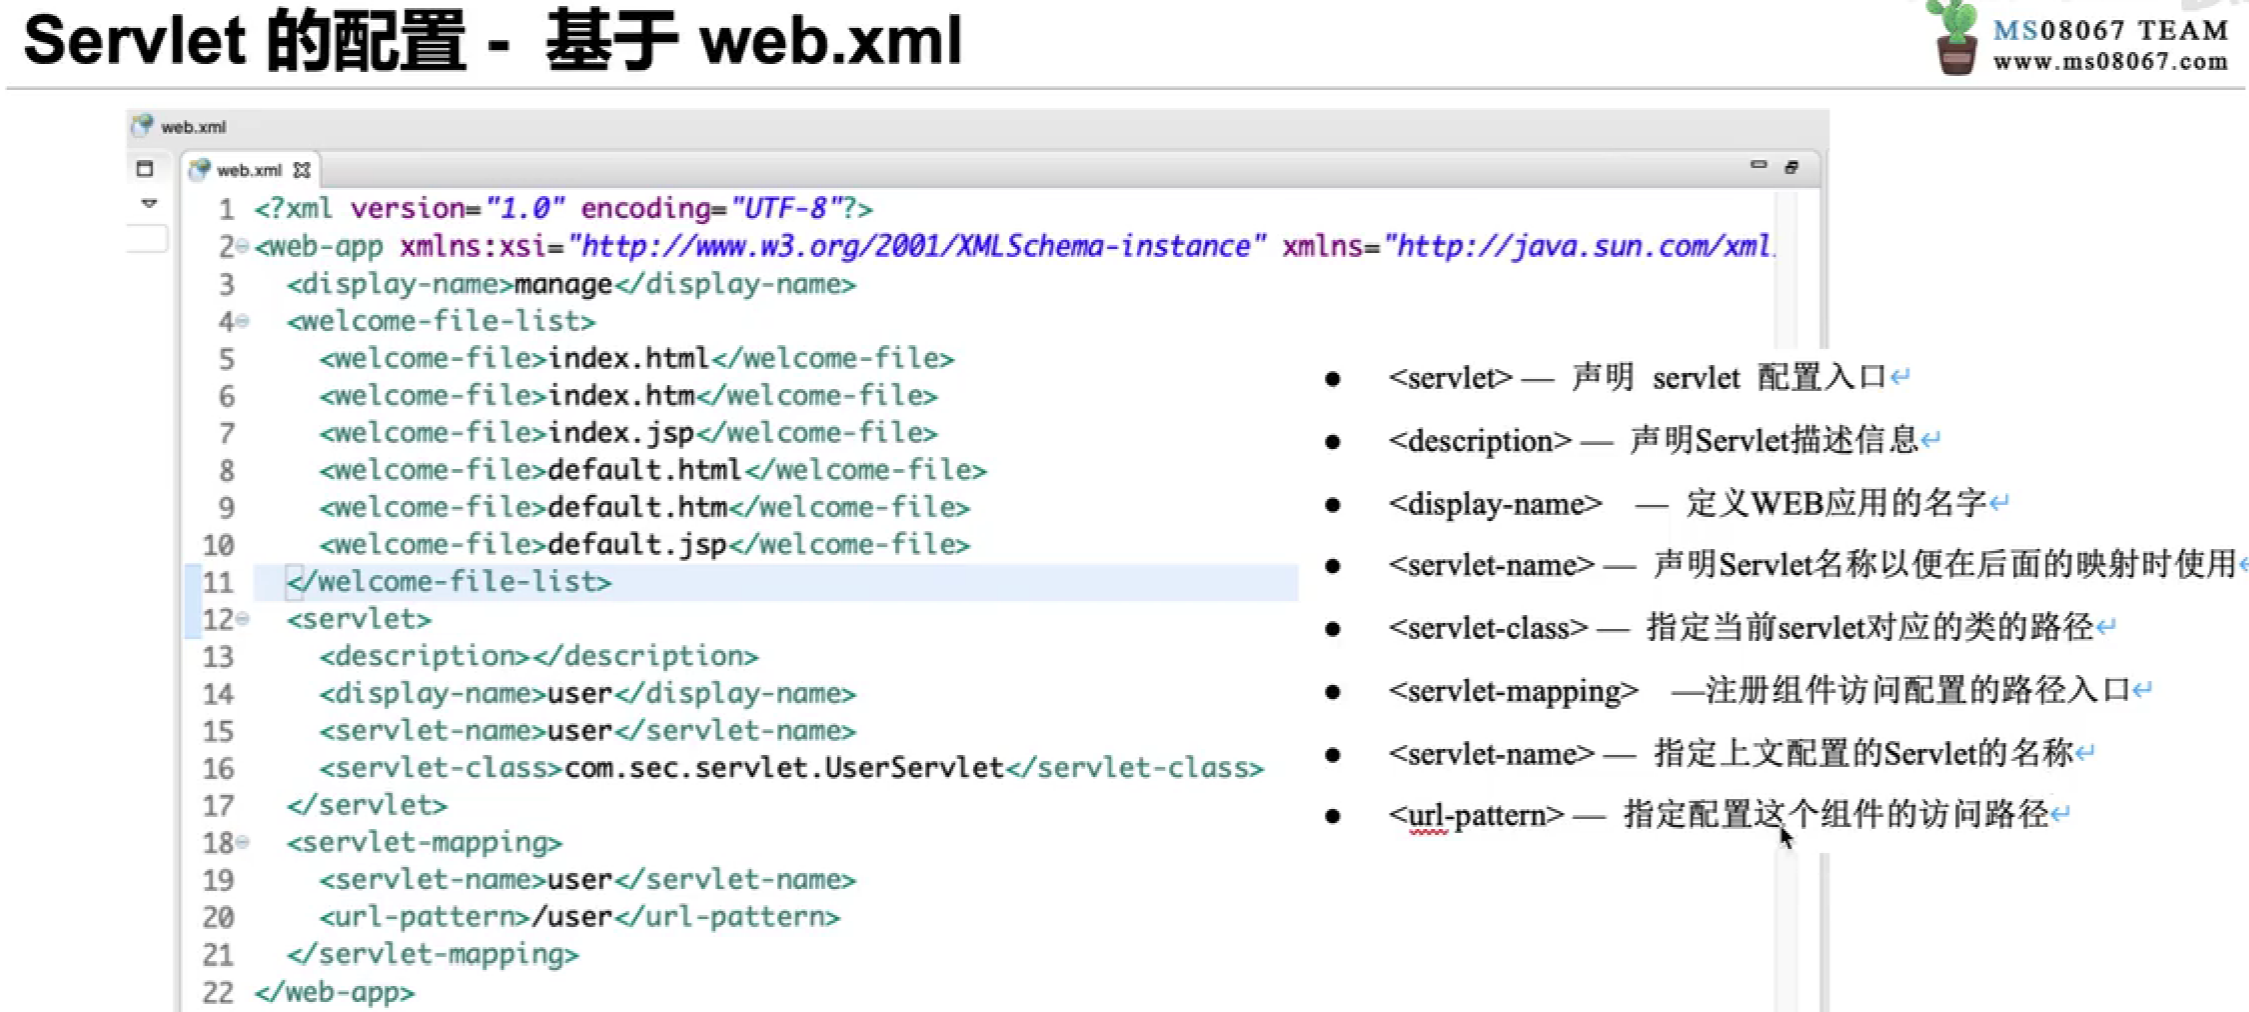Click 'index.jsp' welcome file on line 7
This screenshot has width=2249, height=1012.
[x=620, y=433]
